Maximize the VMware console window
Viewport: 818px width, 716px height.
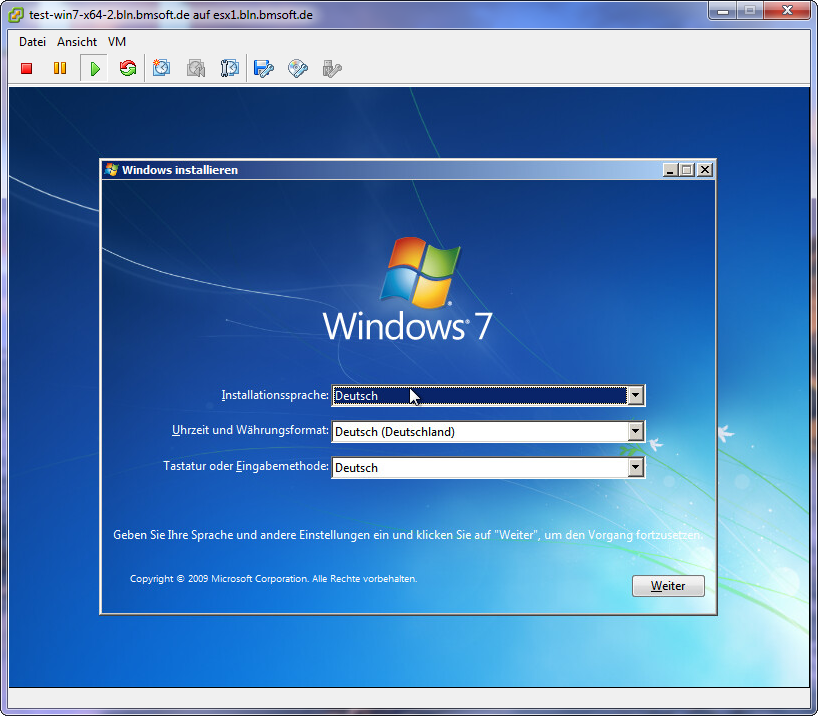pyautogui.click(x=750, y=11)
